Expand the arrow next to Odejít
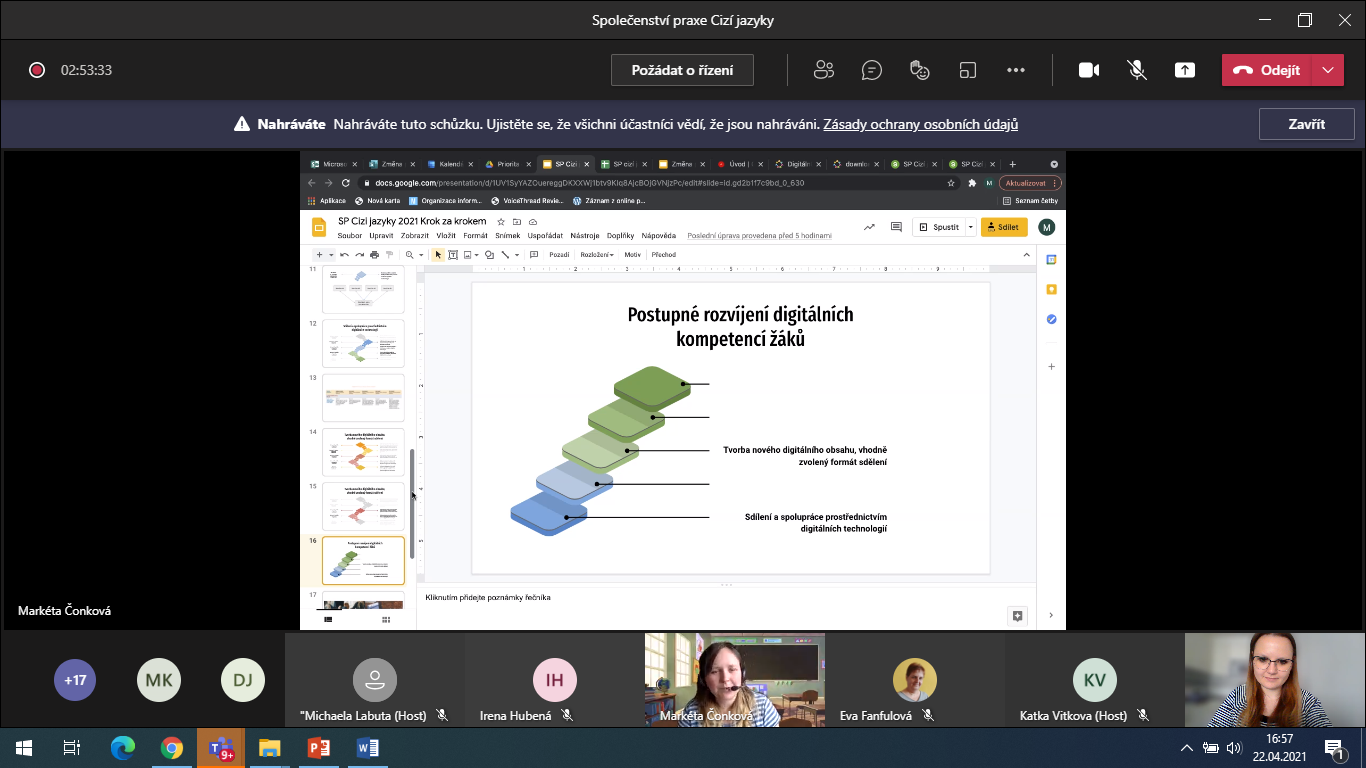The image size is (1366, 768). pos(1327,70)
